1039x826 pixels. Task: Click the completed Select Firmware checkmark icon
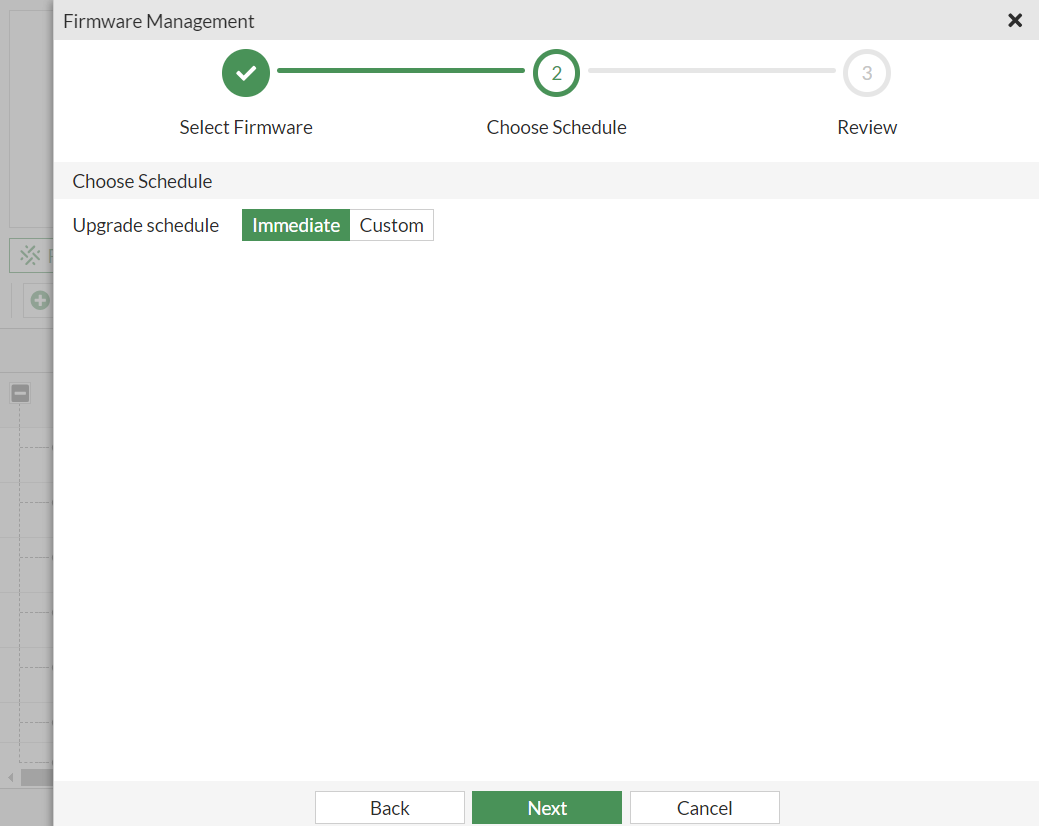click(245, 72)
